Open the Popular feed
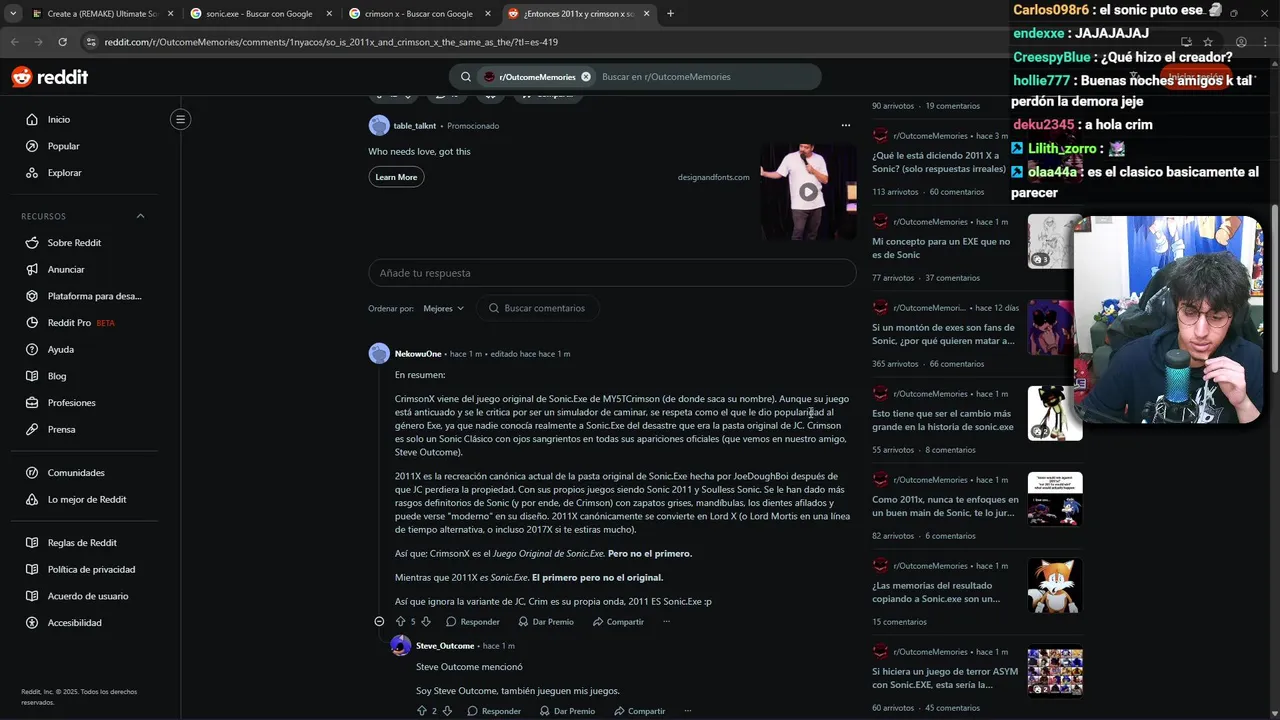The width and height of the screenshot is (1280, 720). pyautogui.click(x=63, y=146)
